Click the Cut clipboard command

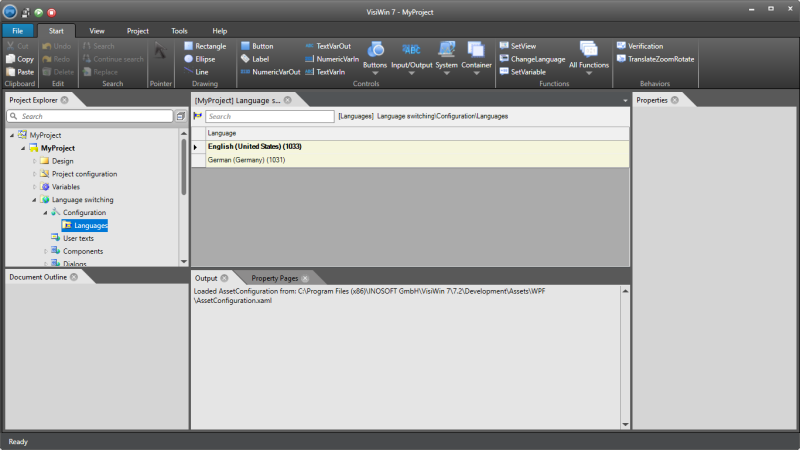click(17, 46)
